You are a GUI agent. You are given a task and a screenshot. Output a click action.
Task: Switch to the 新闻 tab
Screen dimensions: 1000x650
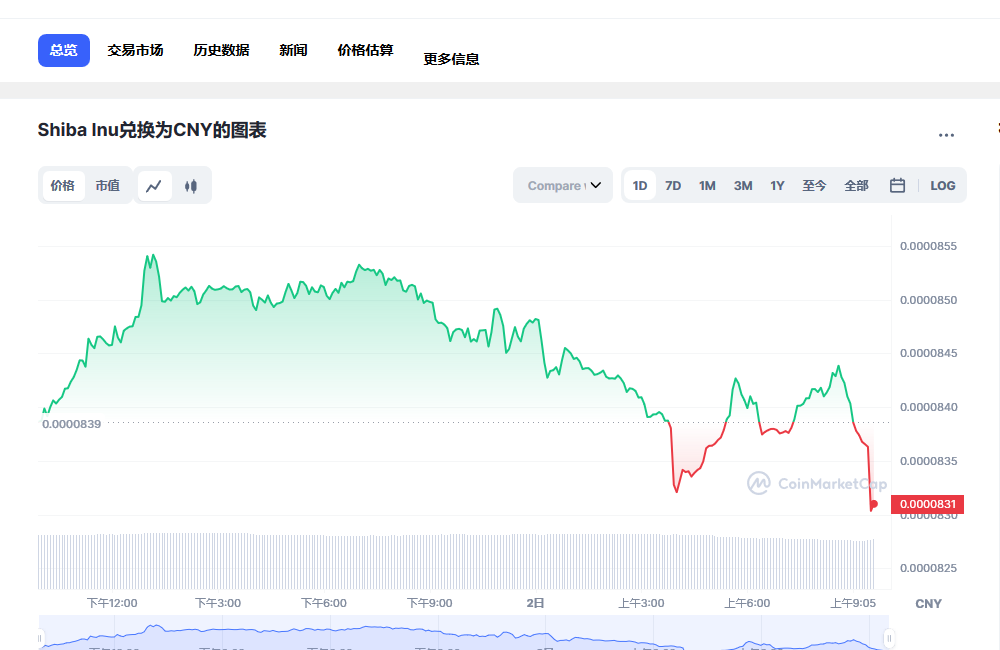pyautogui.click(x=293, y=48)
